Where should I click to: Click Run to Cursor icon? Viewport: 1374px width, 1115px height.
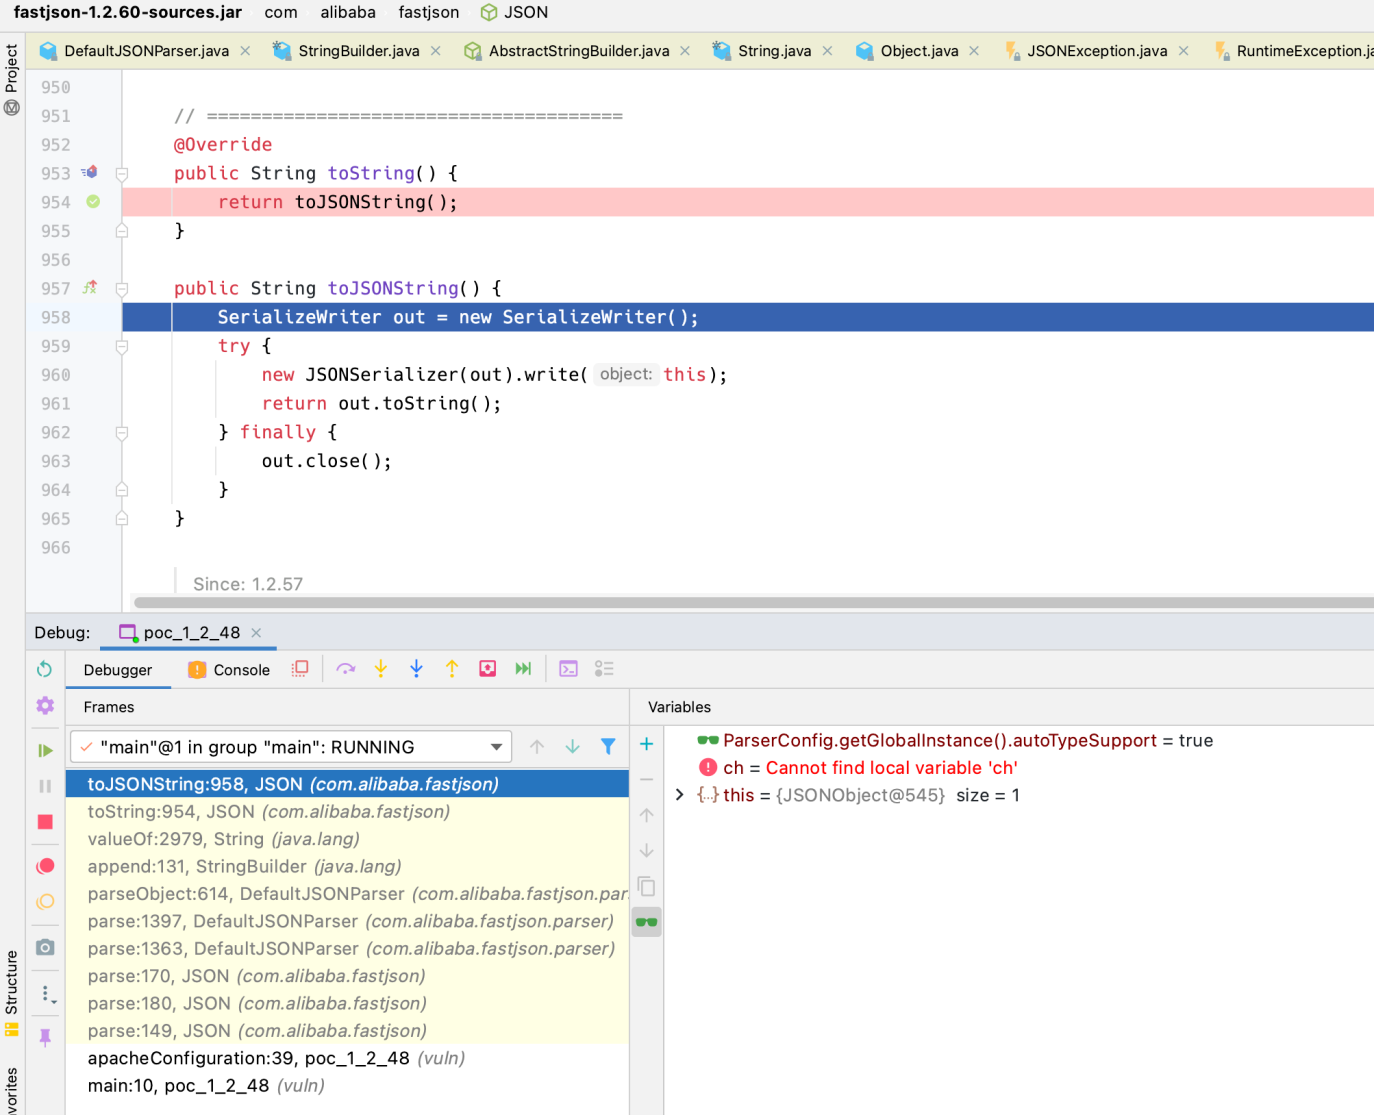click(523, 669)
